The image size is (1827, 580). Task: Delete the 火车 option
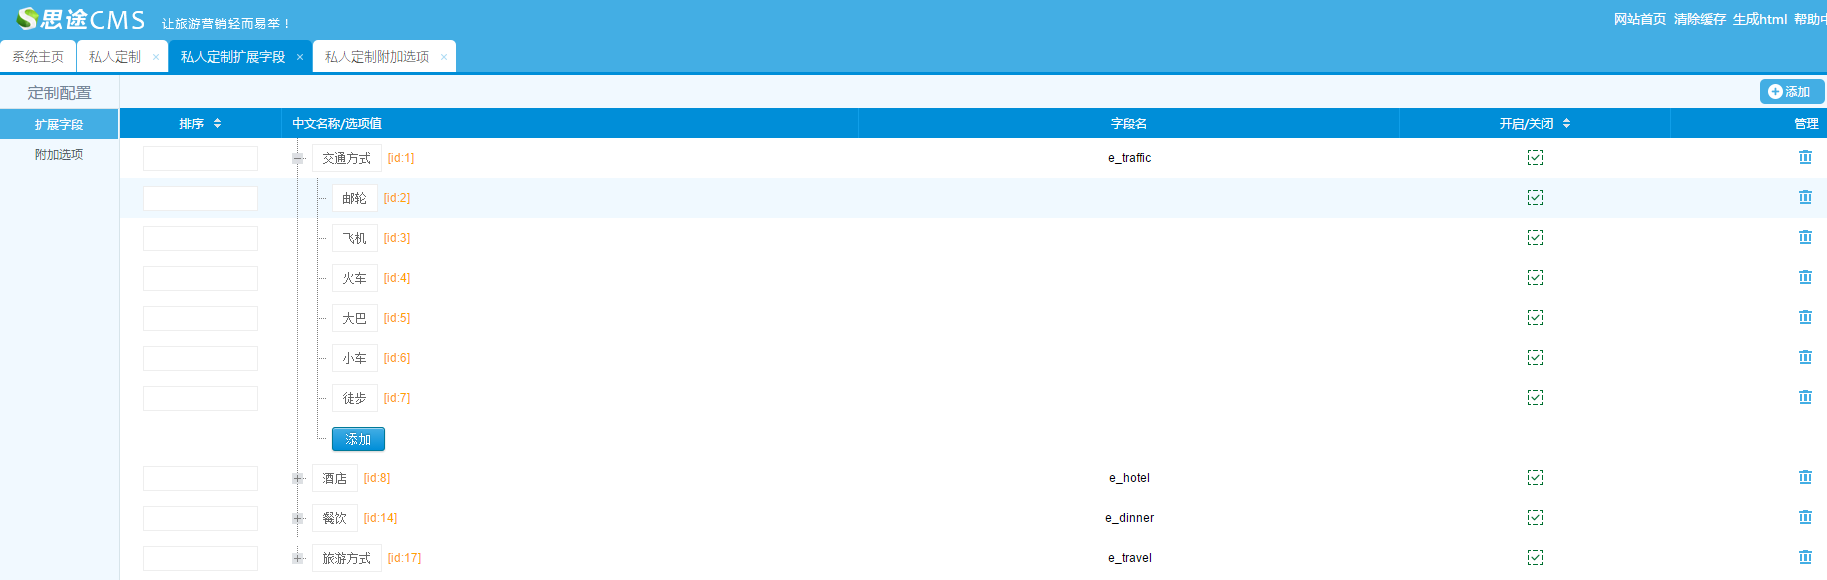pos(1805,277)
